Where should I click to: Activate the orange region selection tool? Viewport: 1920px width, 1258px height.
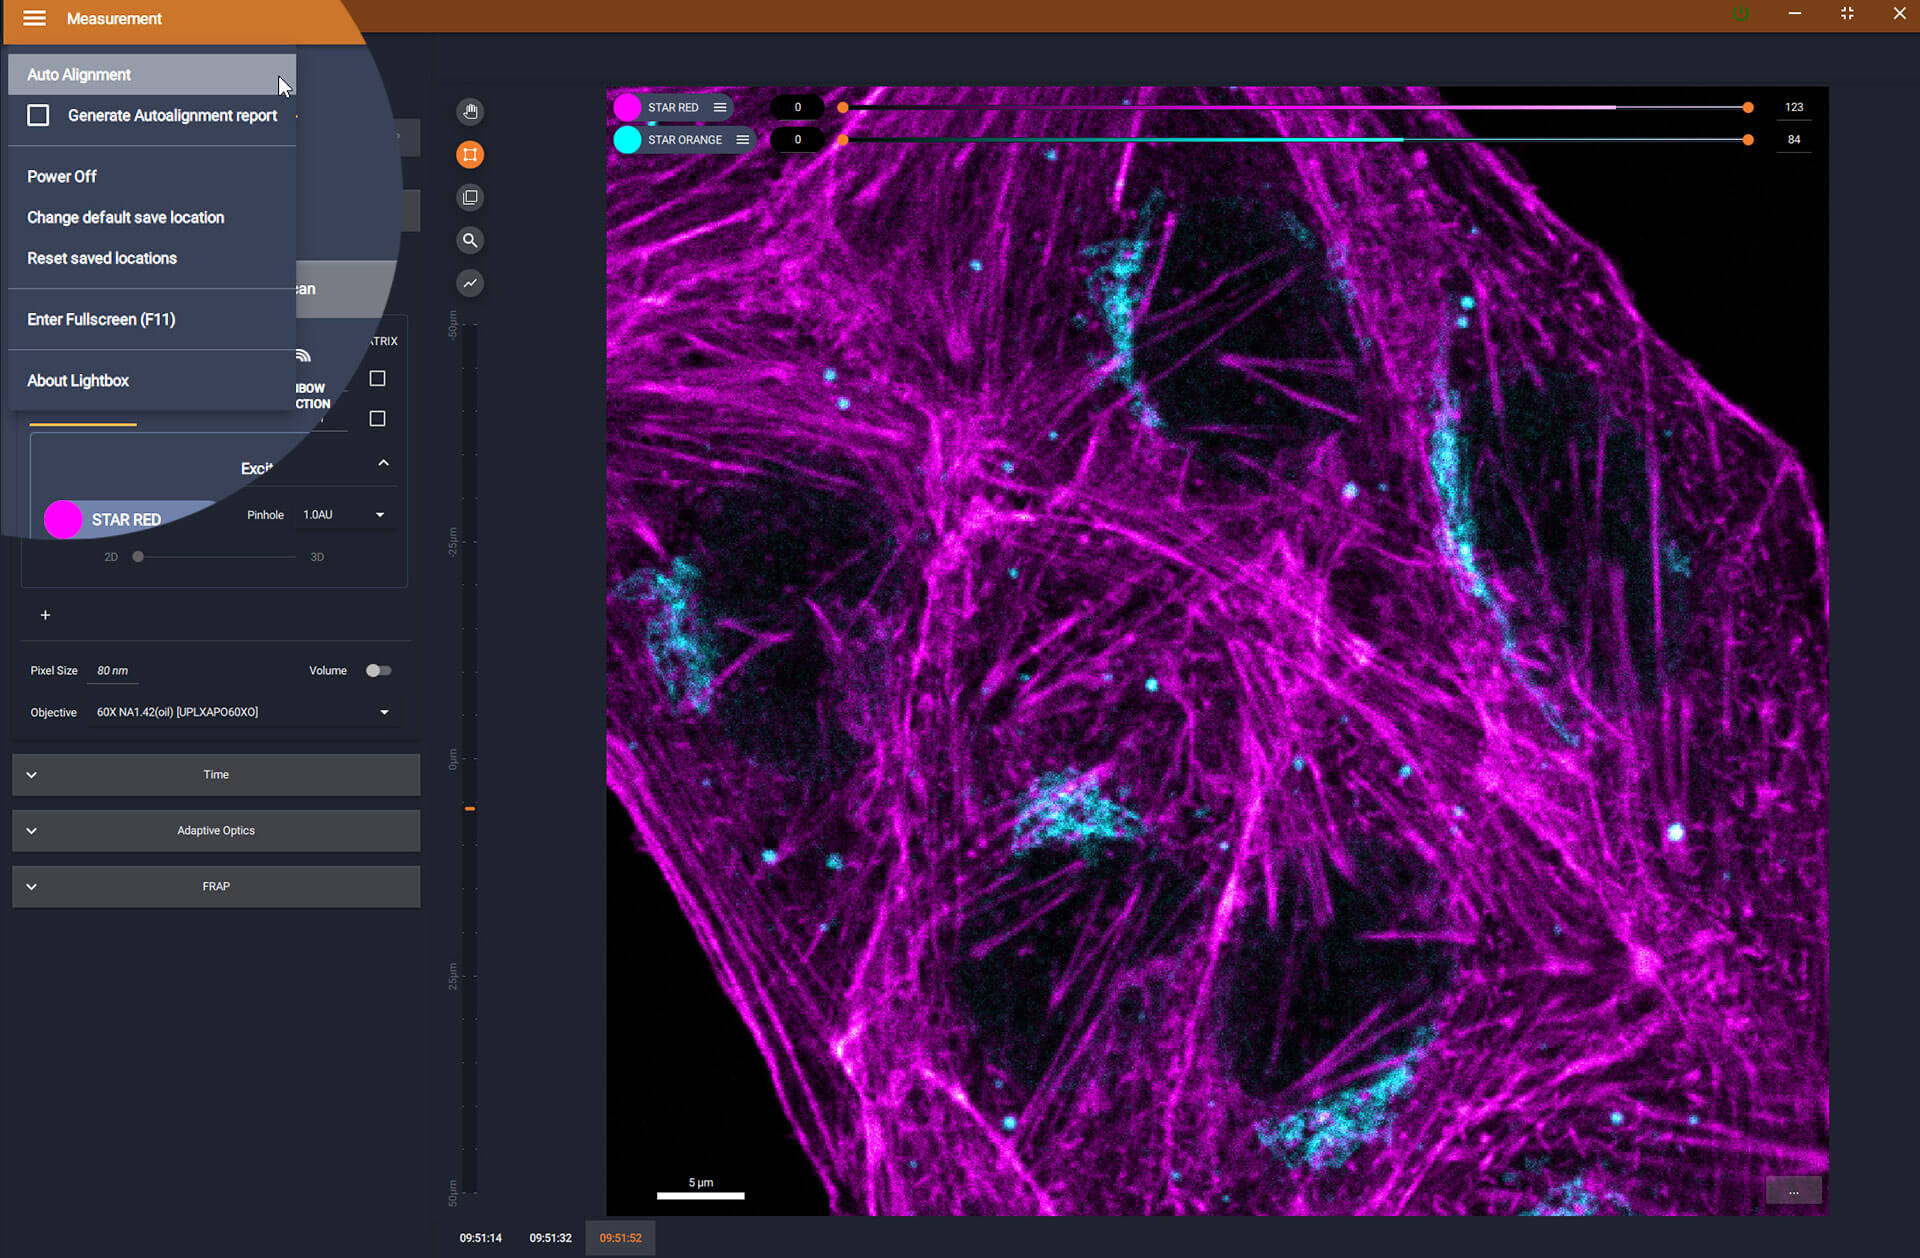click(470, 154)
